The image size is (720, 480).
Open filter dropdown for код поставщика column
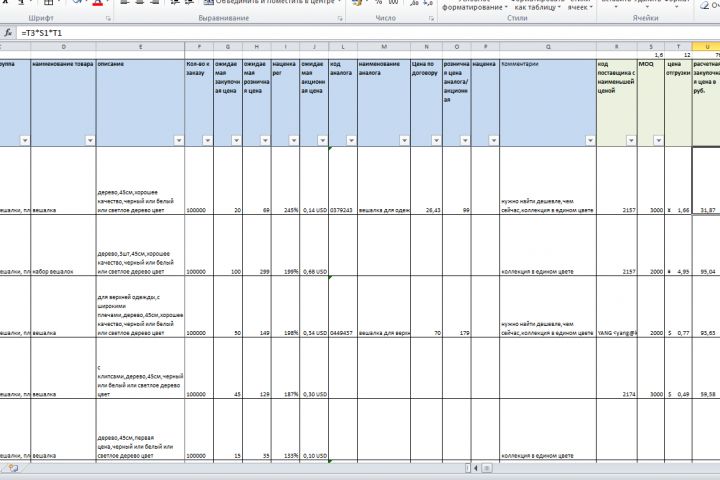coord(631,141)
